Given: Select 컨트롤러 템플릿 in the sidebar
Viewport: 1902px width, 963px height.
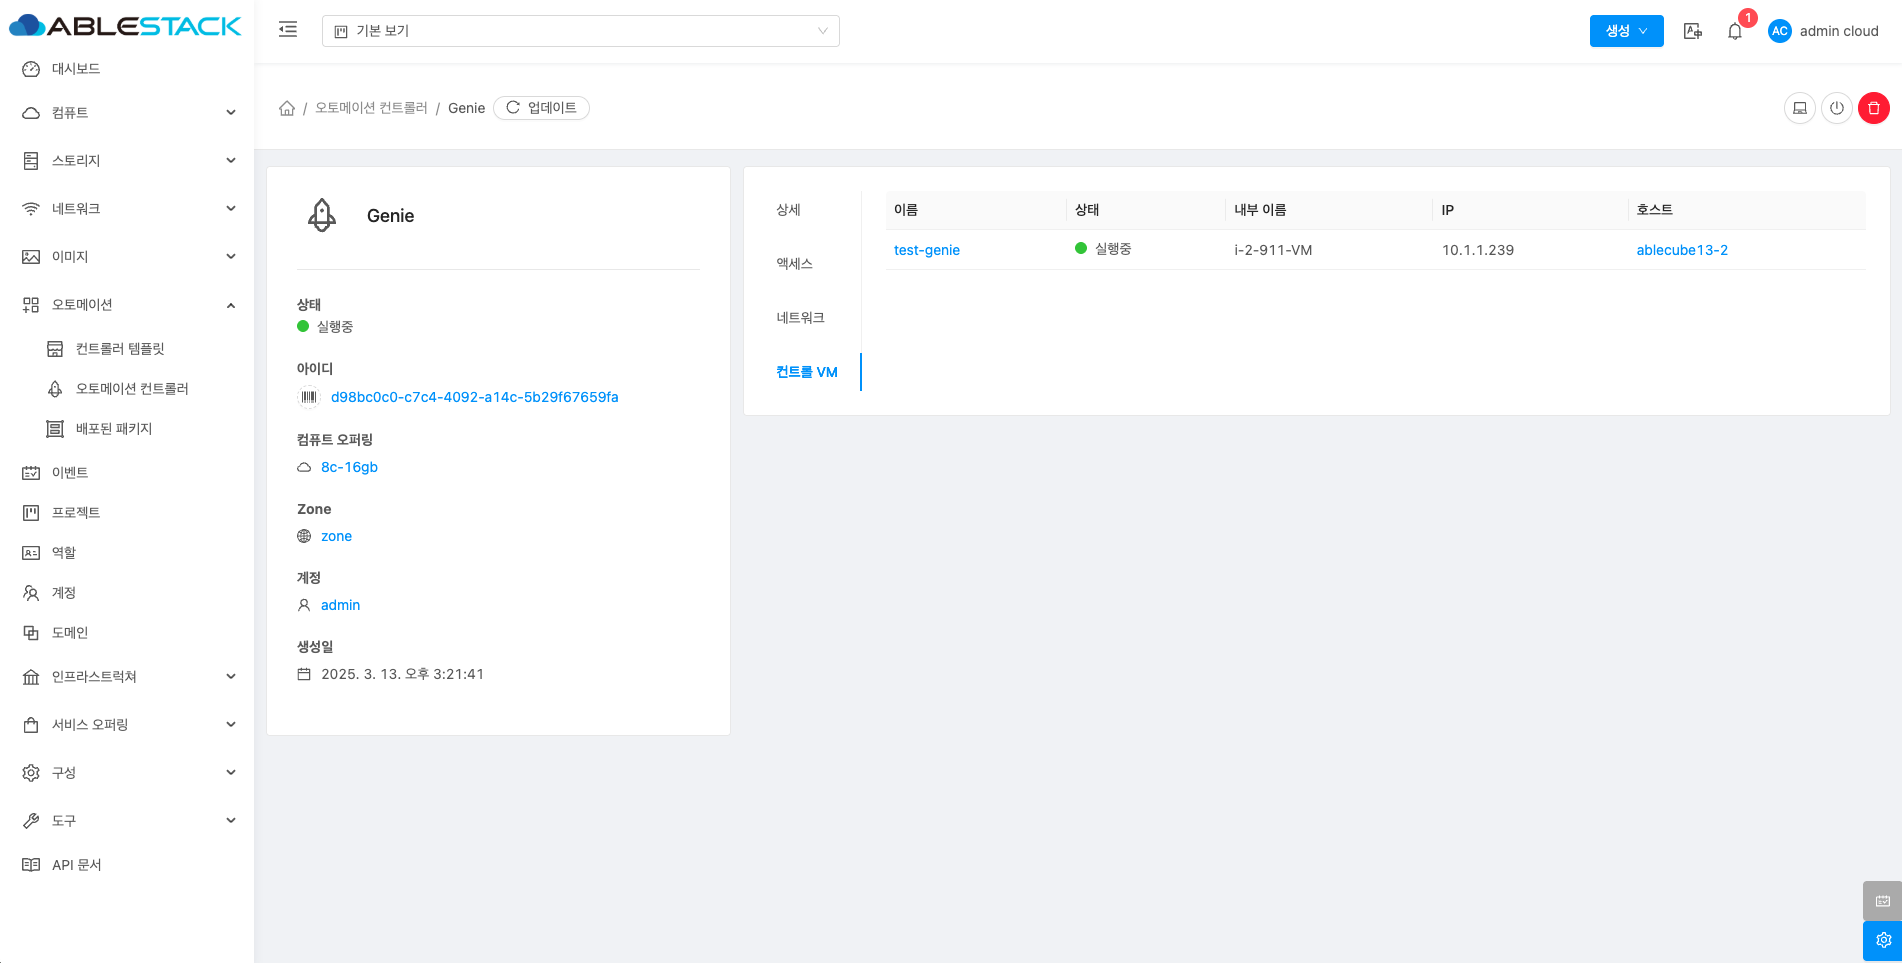Looking at the screenshot, I should [120, 349].
